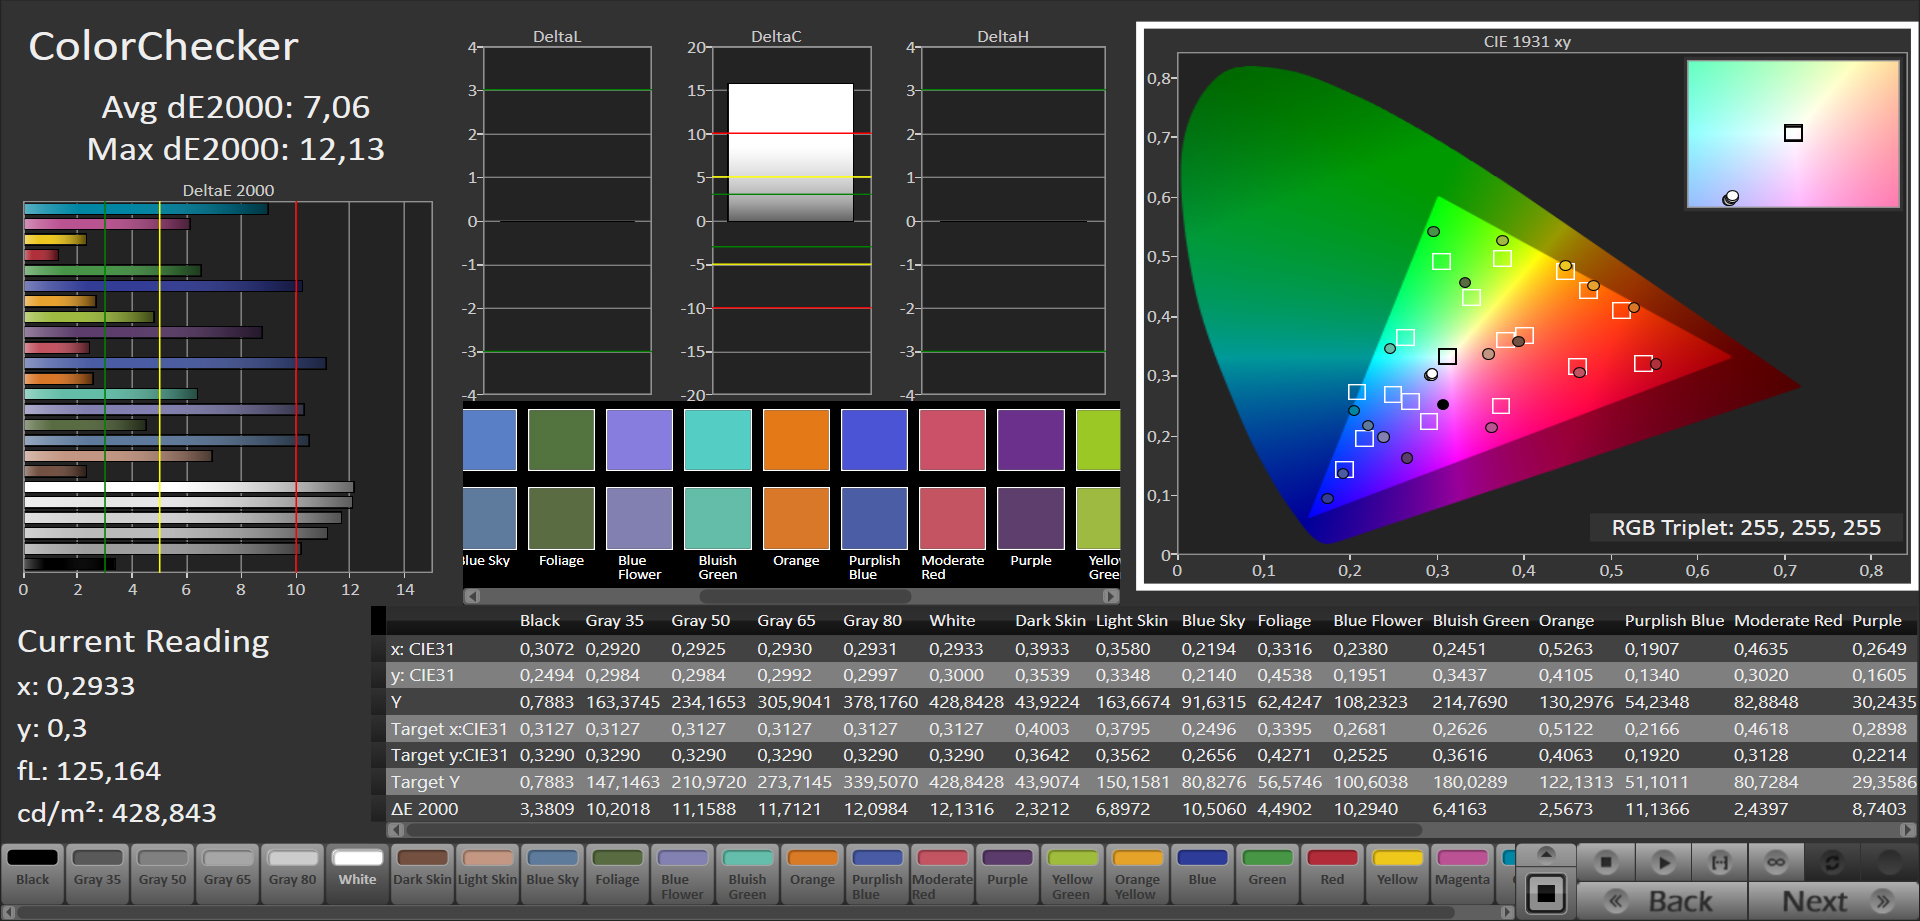Click the double-chevron icon on the Back button
Screen dimensions: 1920x921
click(1616, 901)
